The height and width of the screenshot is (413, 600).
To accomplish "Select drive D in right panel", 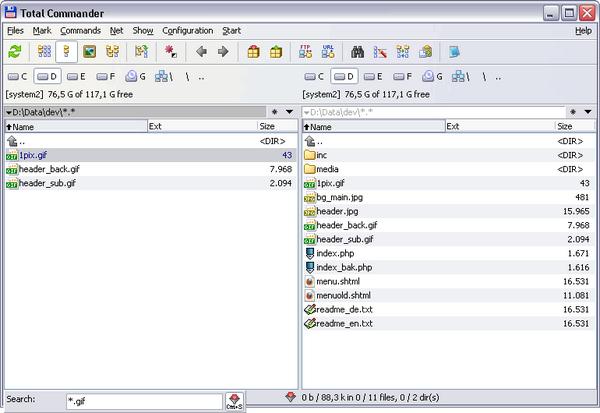I will [344, 77].
